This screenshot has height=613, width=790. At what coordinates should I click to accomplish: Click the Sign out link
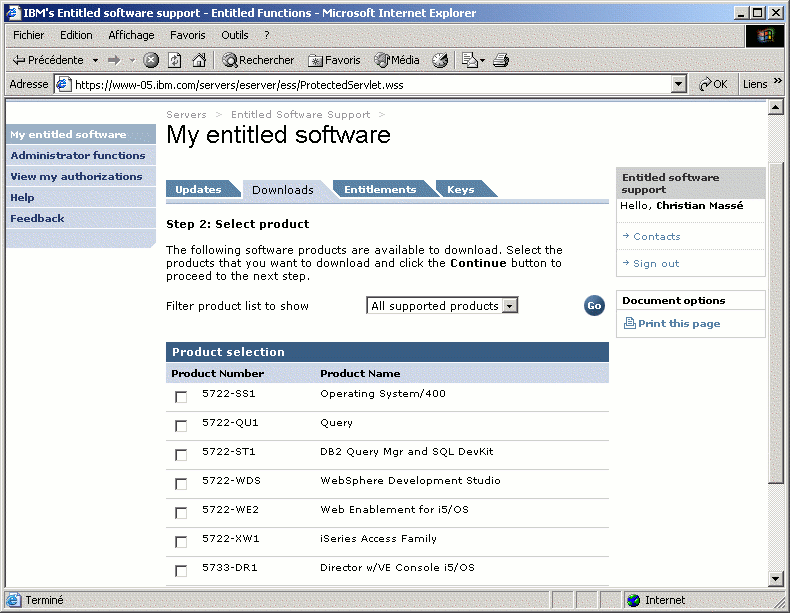coord(656,263)
